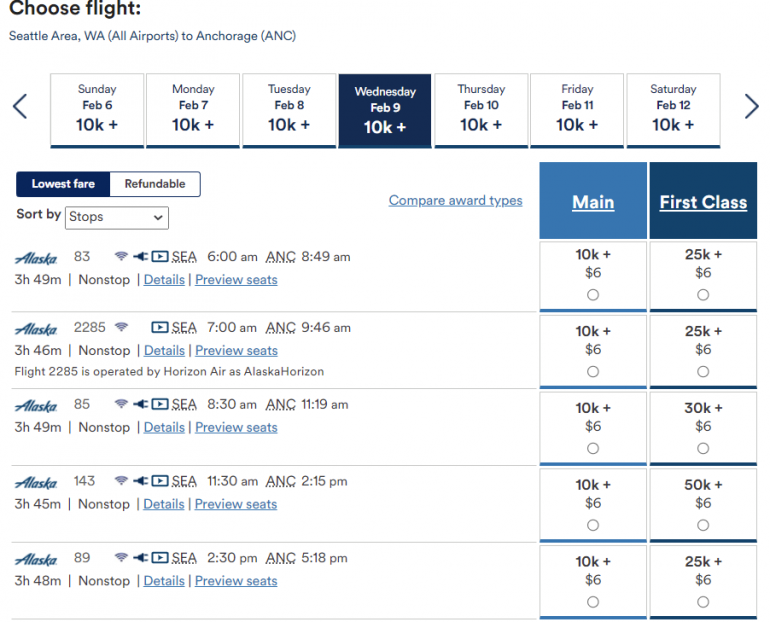Choose the Thursday Feb 10 date tab

[481, 110]
